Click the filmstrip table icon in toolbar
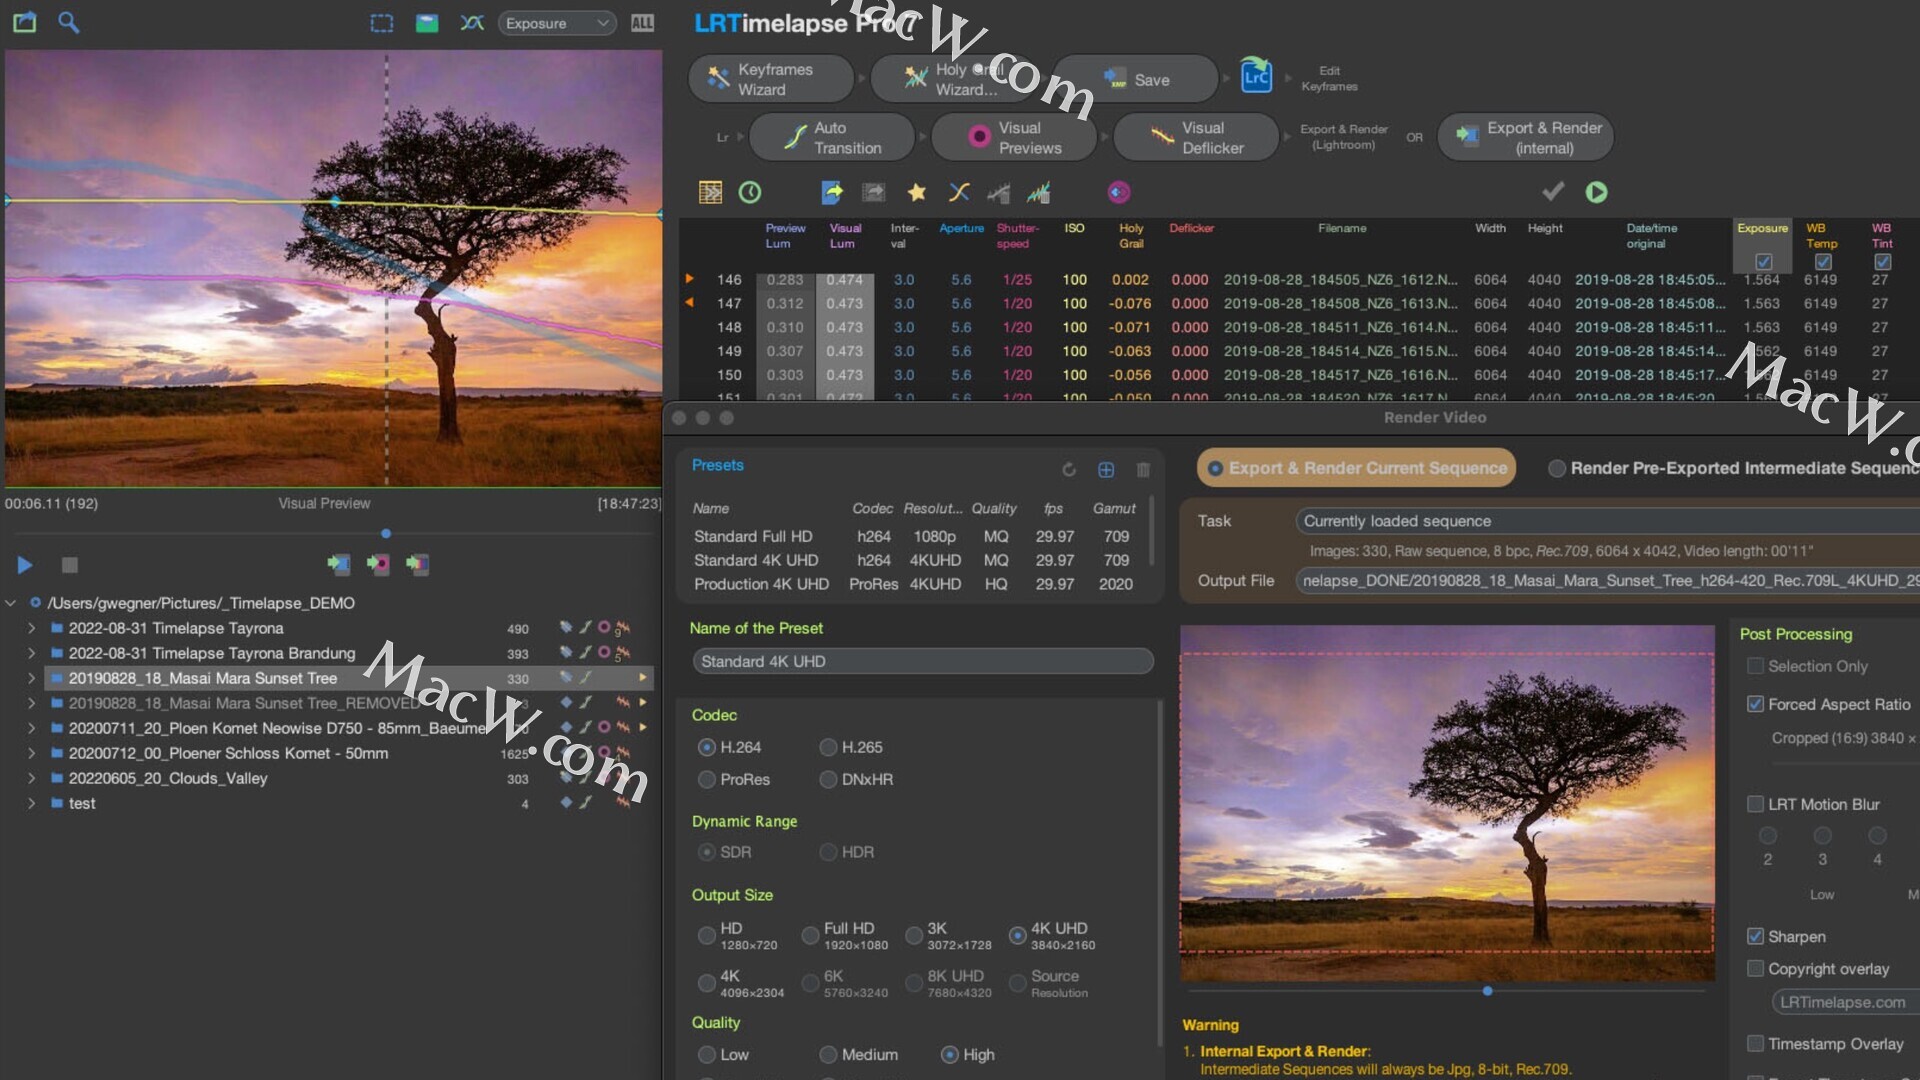1920x1080 pixels. pos(710,192)
